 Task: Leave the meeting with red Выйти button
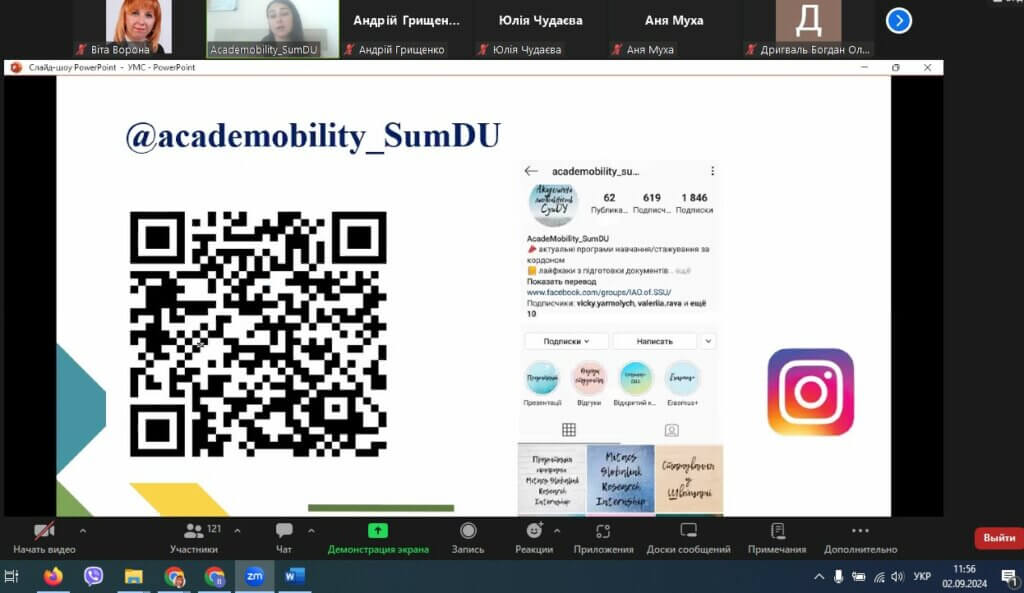tap(999, 538)
